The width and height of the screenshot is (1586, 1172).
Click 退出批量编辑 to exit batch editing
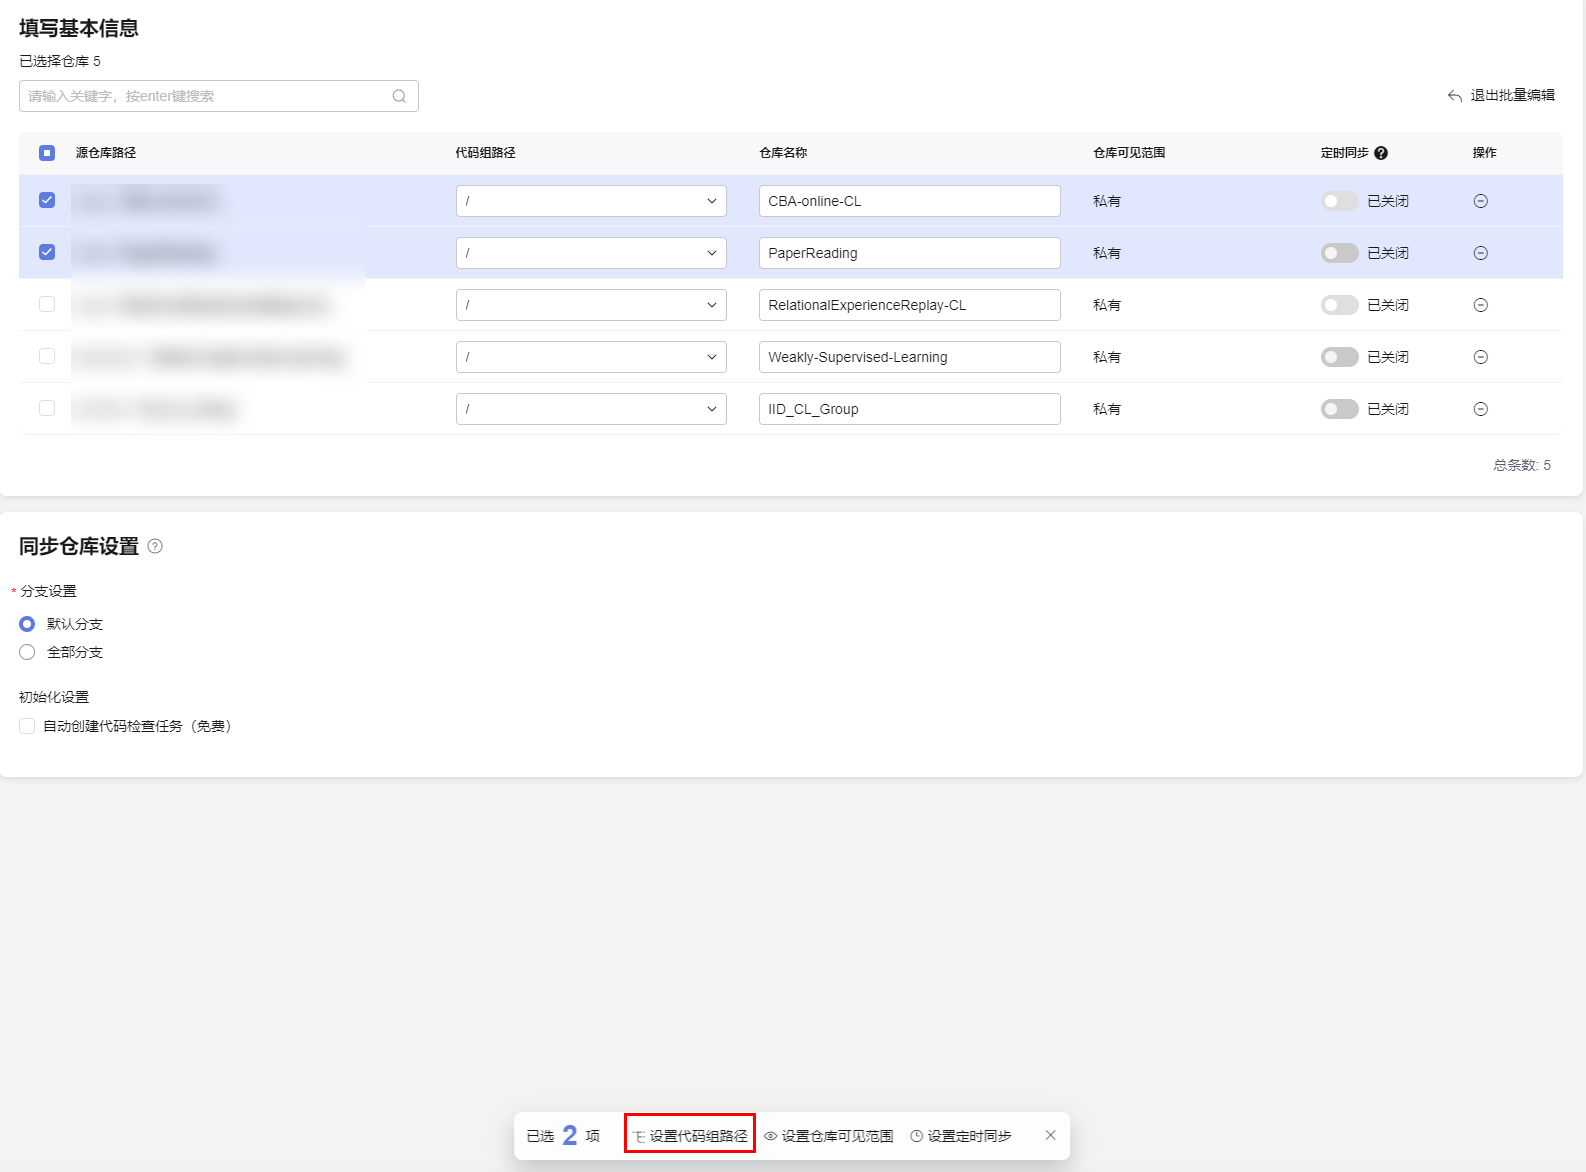[1501, 96]
